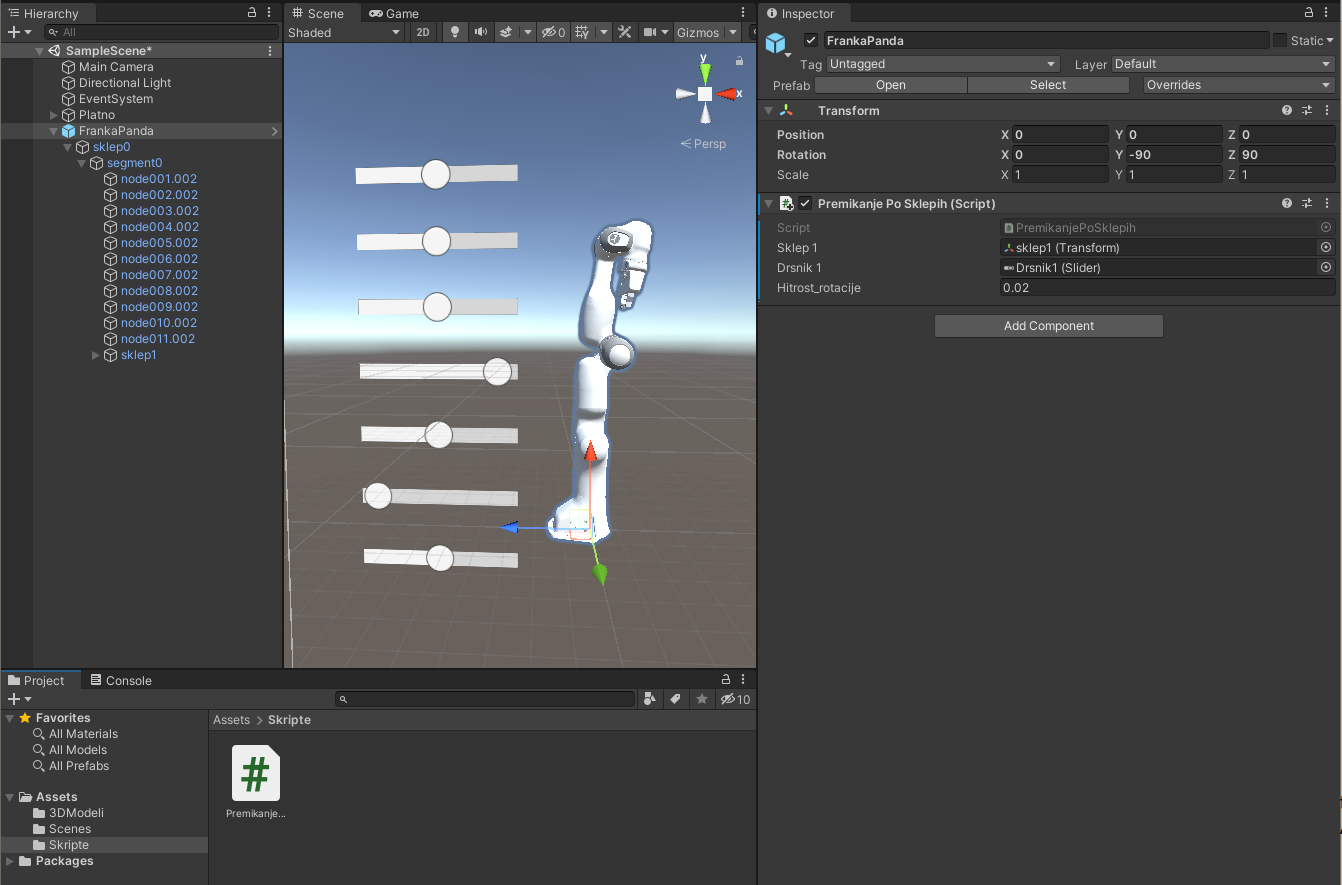Pick object for the Sklep 1 field
This screenshot has height=885, width=1342.
1326,248
